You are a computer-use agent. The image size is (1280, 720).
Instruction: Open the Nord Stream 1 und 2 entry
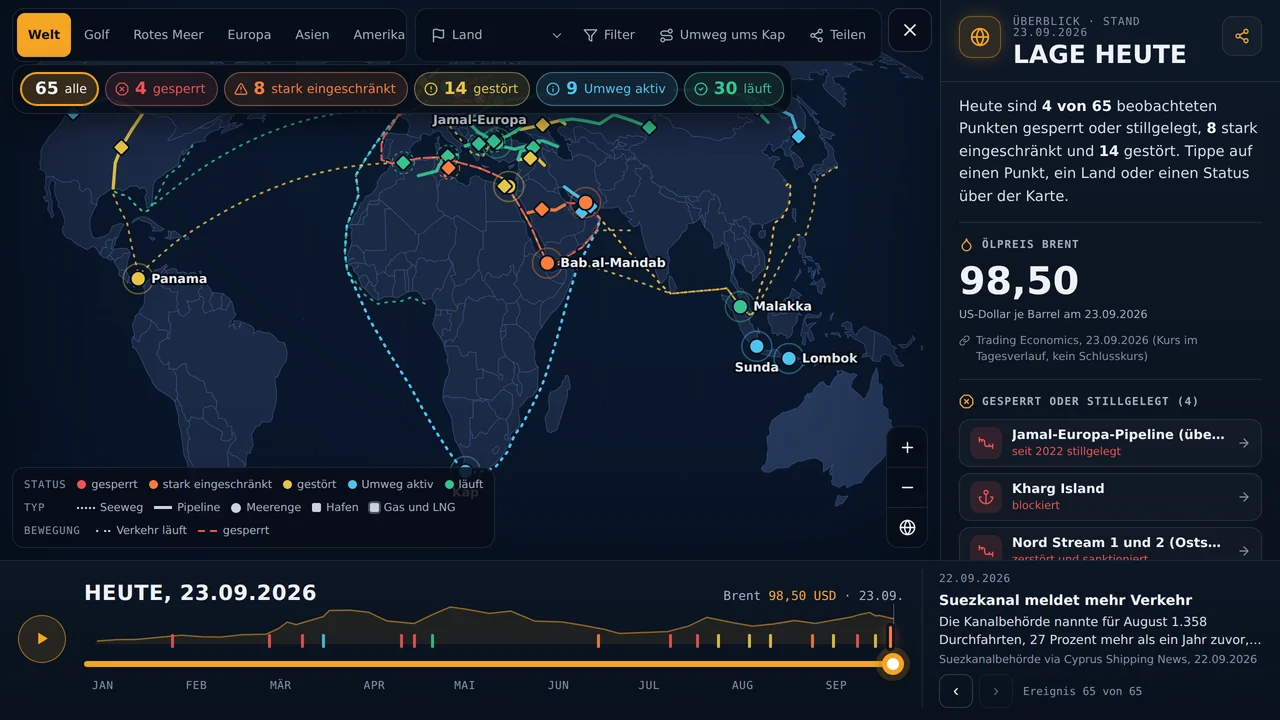tap(1110, 545)
